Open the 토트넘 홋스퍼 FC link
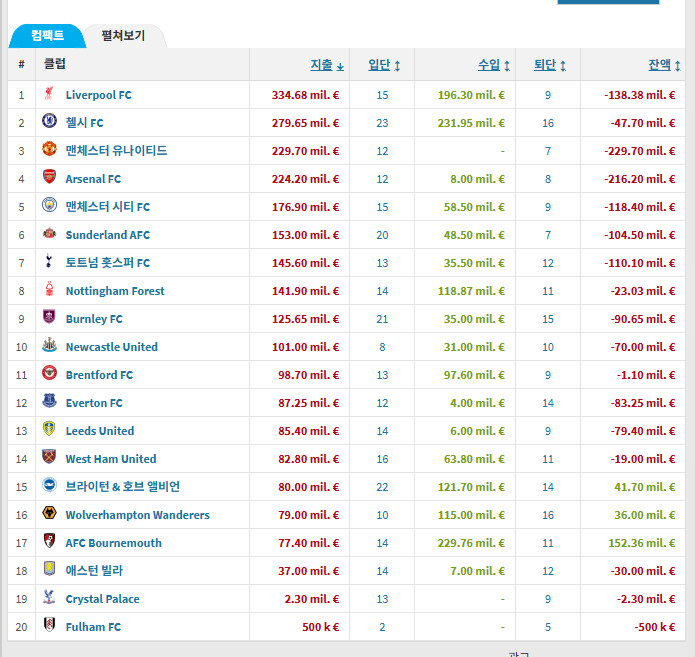Image resolution: width=695 pixels, height=657 pixels. [108, 262]
